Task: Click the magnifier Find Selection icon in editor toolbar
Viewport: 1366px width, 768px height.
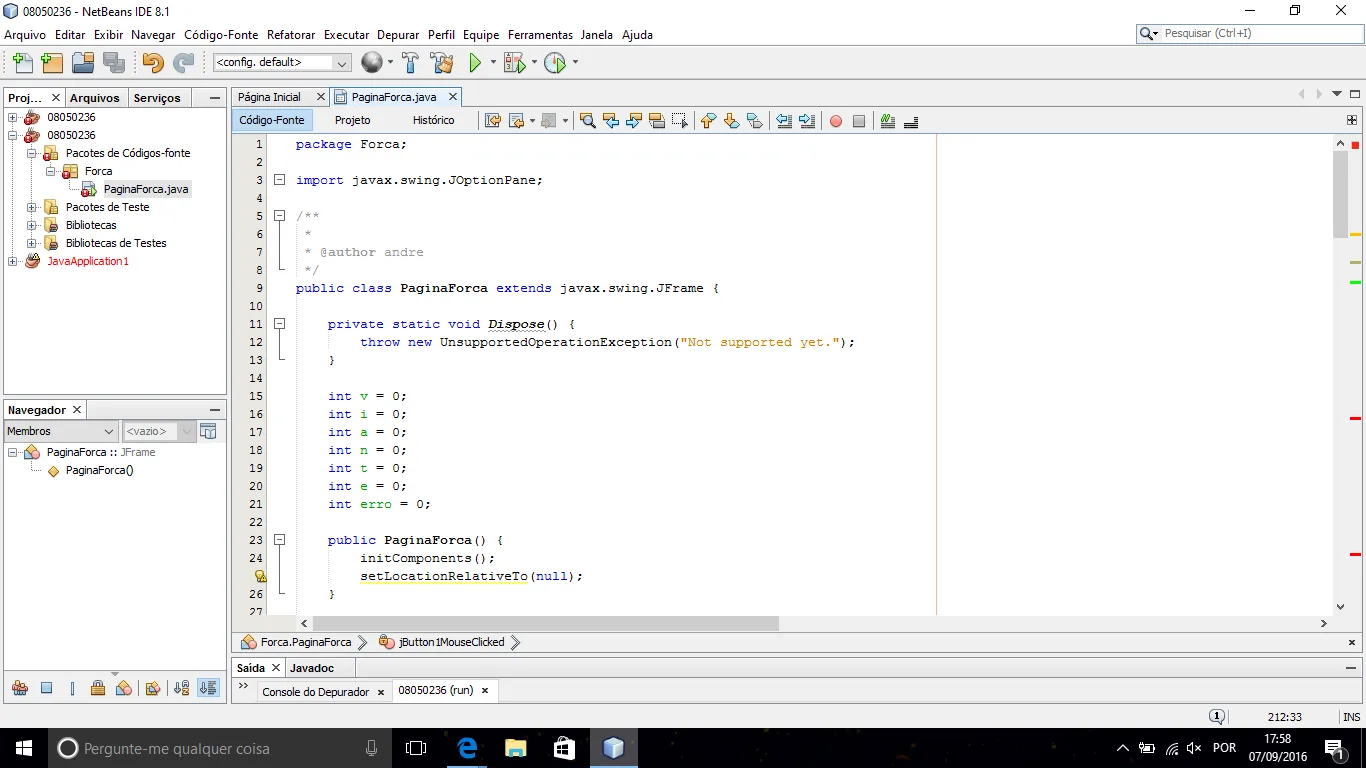Action: click(588, 121)
